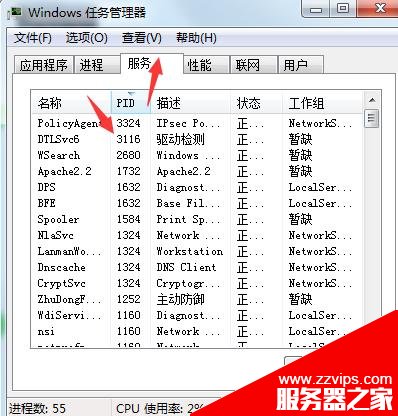
Task: Select the Spooler service row
Action: [x=196, y=219]
